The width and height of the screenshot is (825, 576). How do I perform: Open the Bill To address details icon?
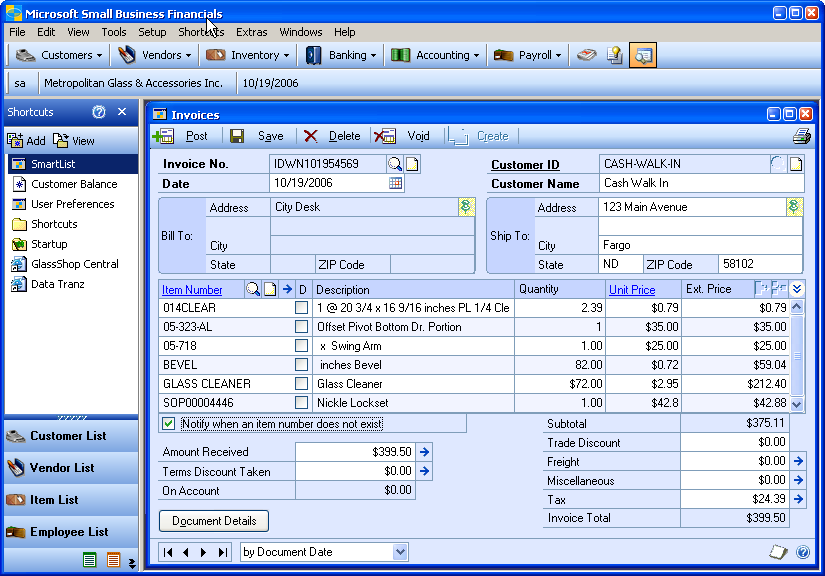466,207
